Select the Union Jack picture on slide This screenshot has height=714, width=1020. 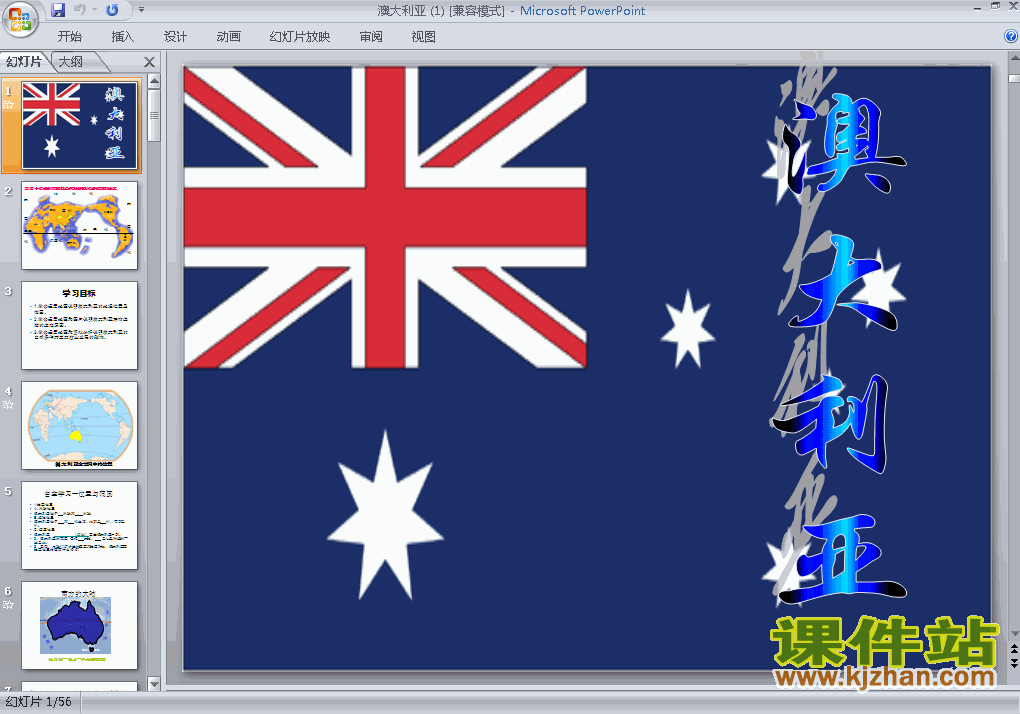point(385,218)
